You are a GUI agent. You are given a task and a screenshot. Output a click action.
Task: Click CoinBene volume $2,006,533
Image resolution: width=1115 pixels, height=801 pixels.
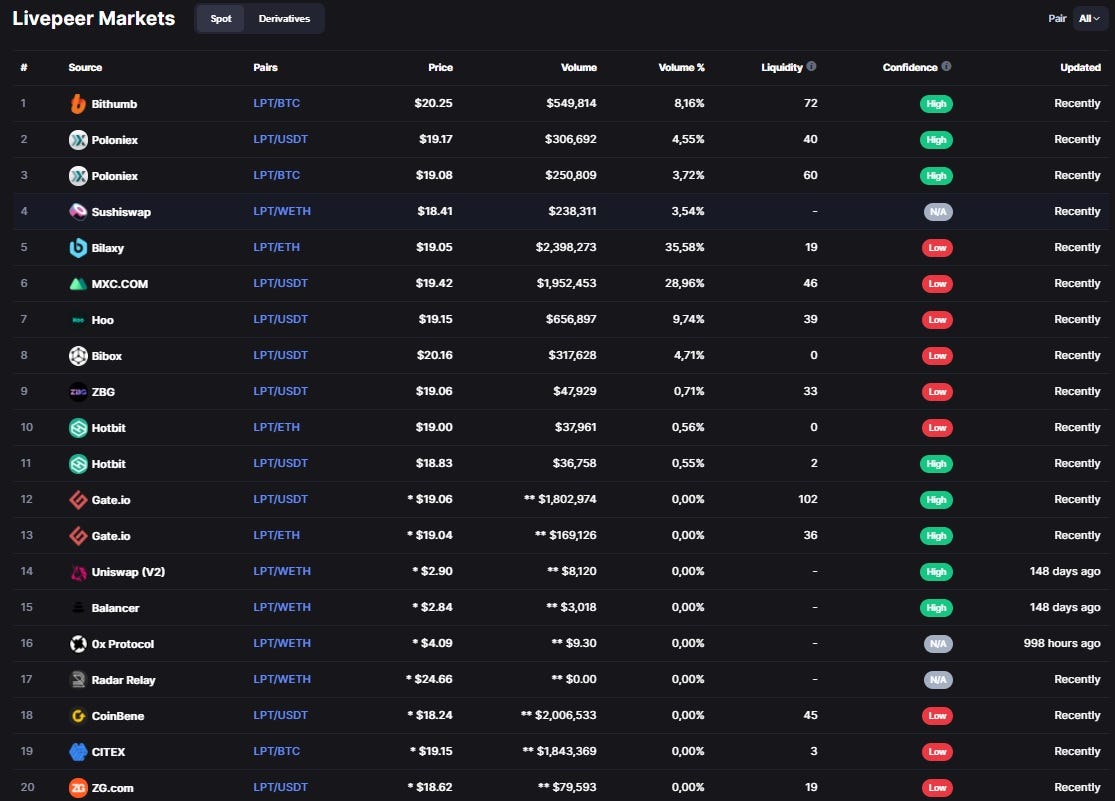click(x=559, y=715)
